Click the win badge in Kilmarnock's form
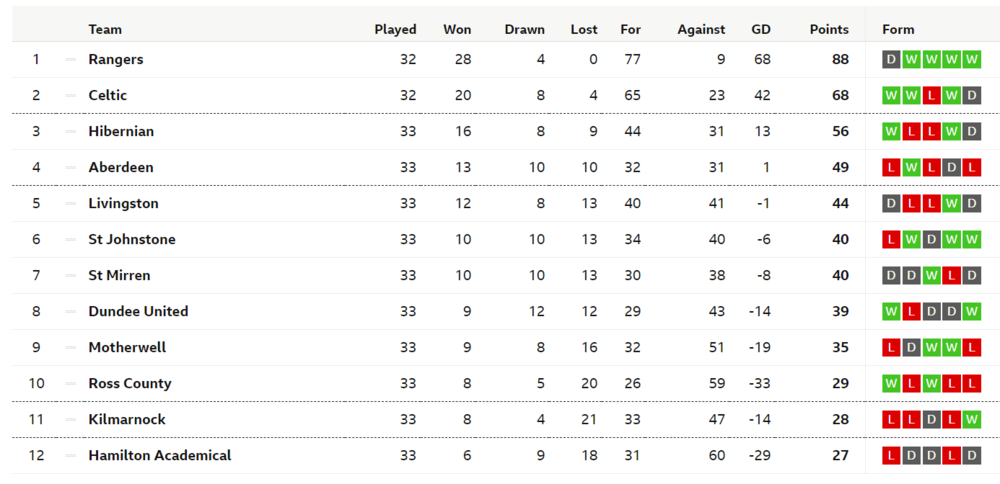Viewport: 1000px width, 484px height. click(971, 420)
